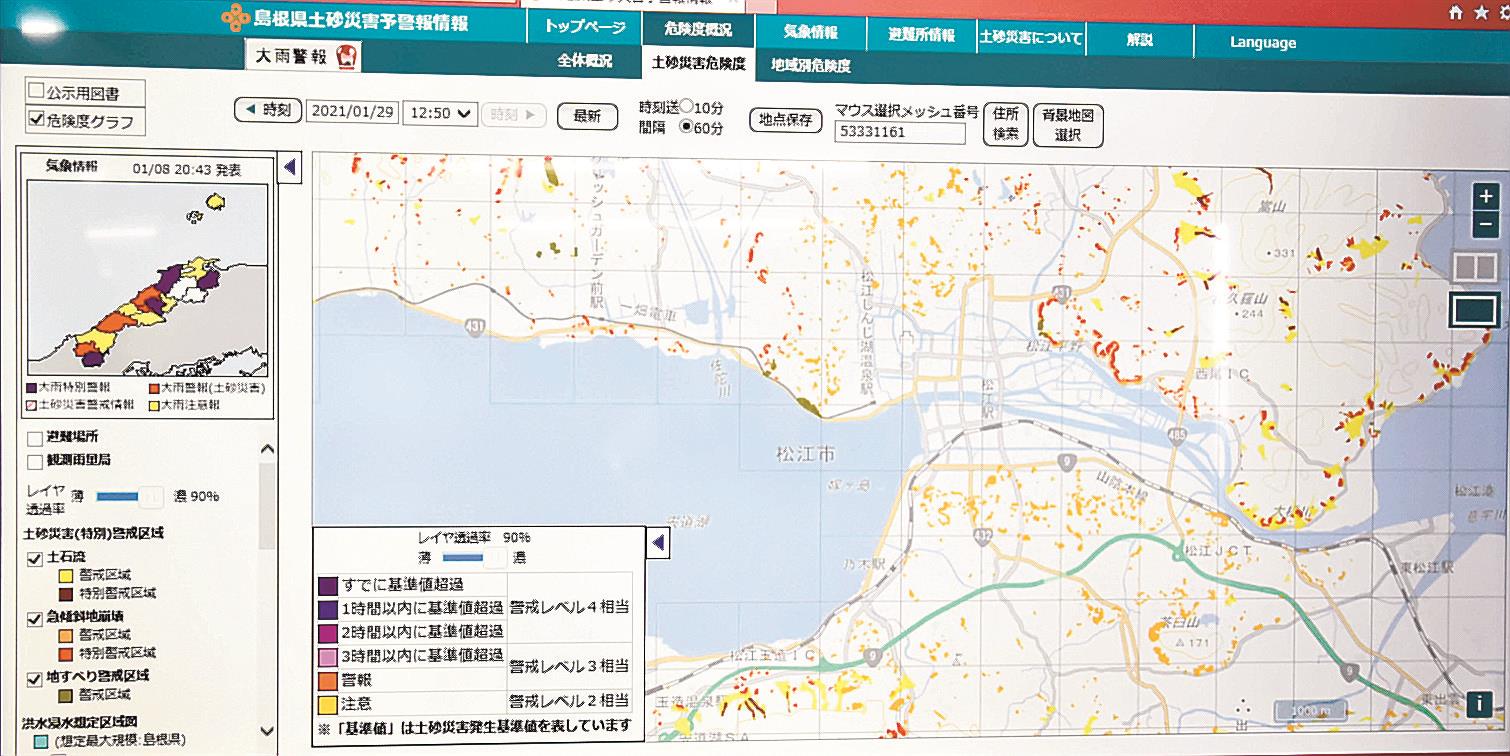Collapse the legend panel using its arrow

(658, 544)
